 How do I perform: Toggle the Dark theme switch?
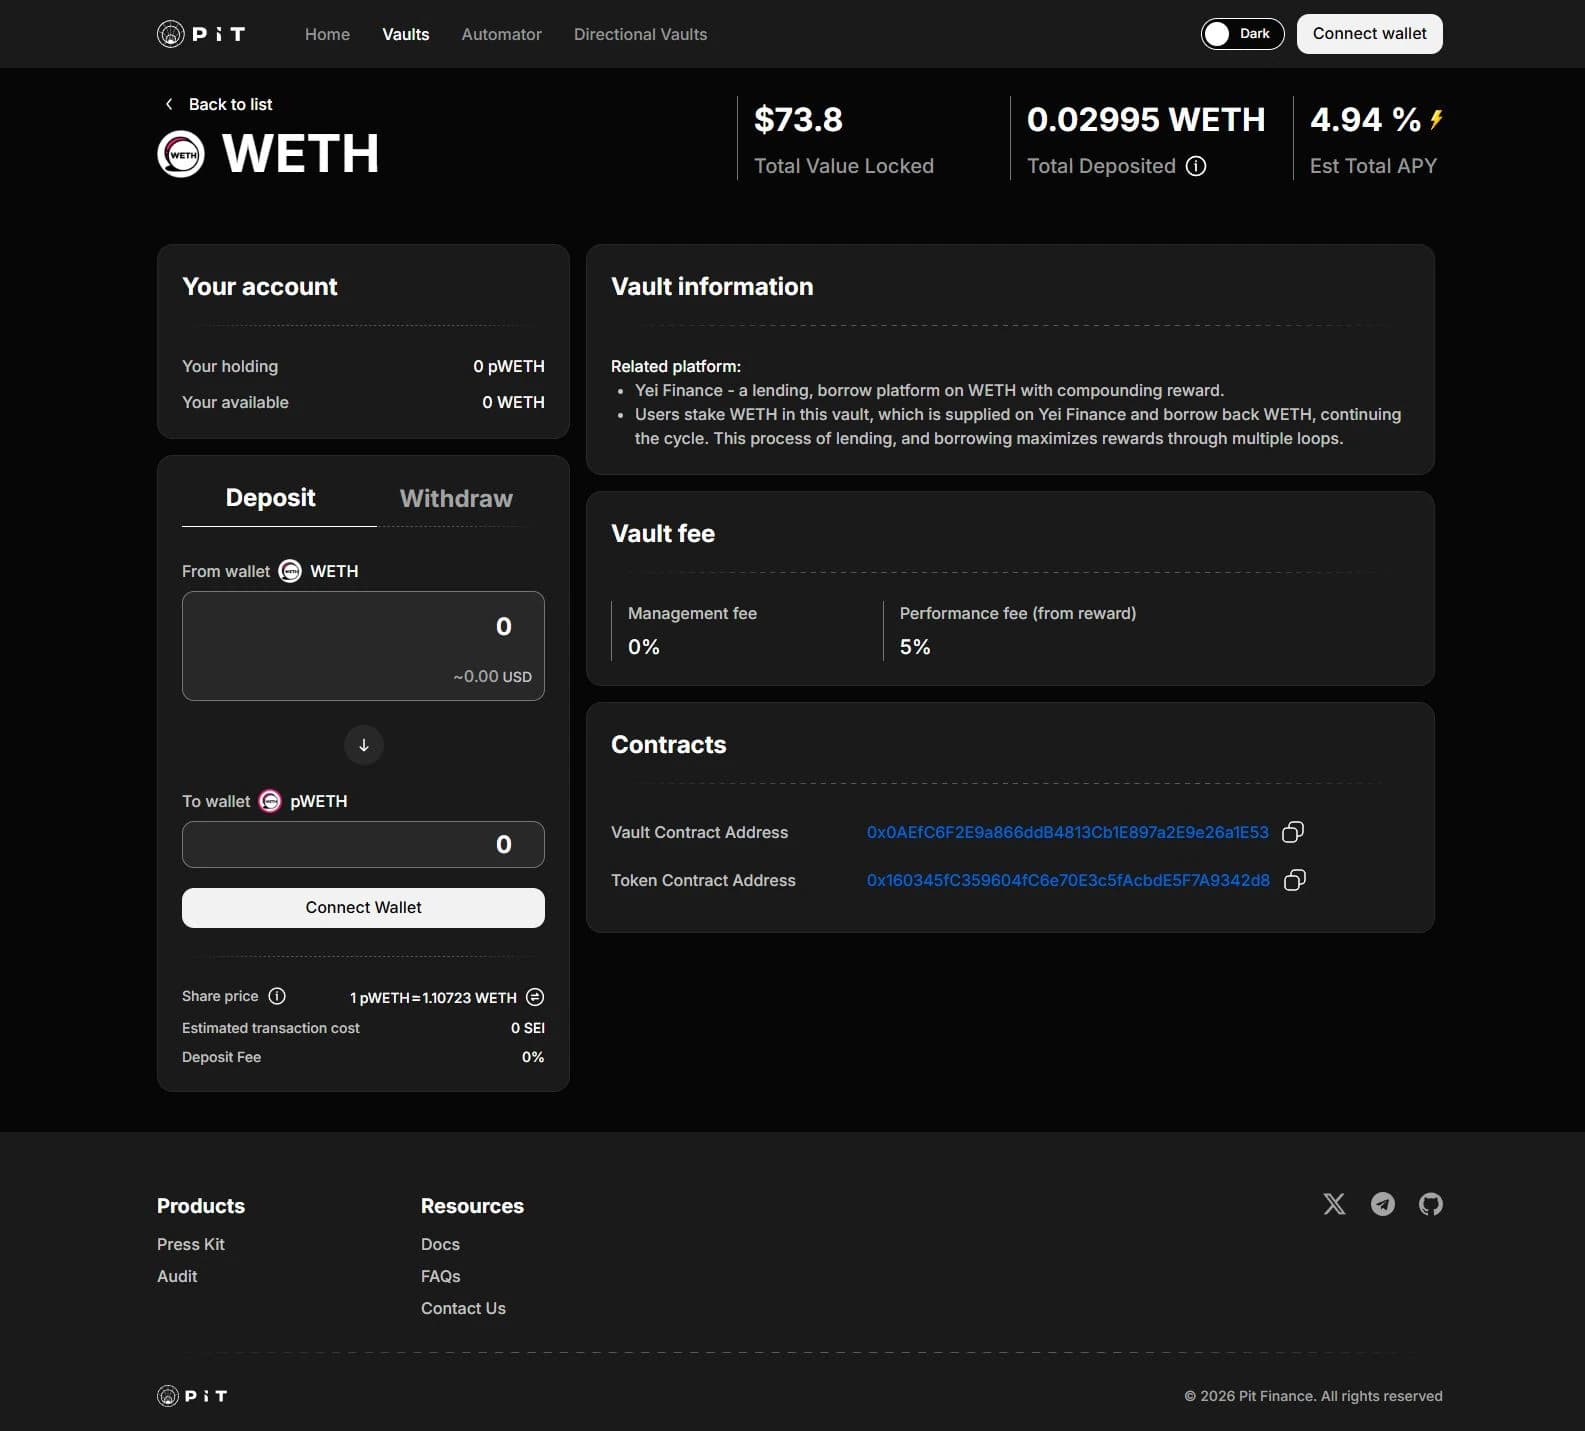coord(1243,34)
